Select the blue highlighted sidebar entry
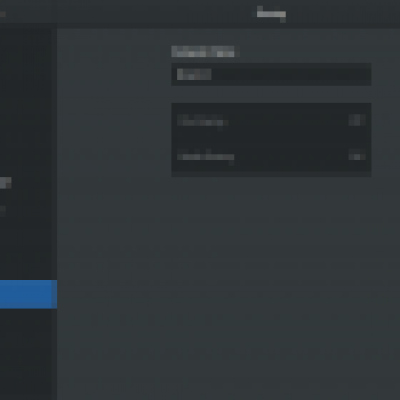Screen dimensions: 400x400 28,294
